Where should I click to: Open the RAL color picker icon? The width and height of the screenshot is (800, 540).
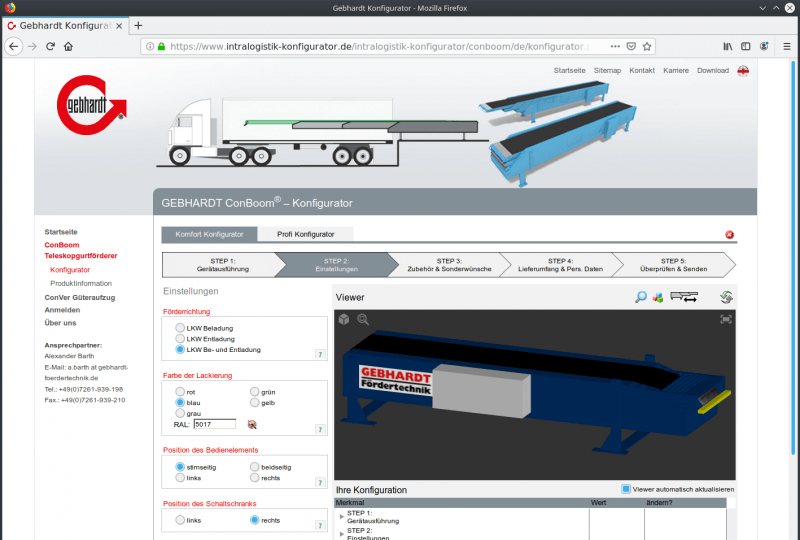[252, 424]
